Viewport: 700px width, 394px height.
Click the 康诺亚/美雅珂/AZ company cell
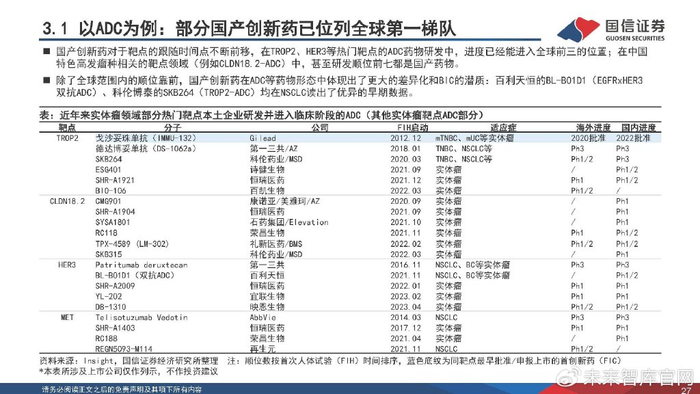285,201
